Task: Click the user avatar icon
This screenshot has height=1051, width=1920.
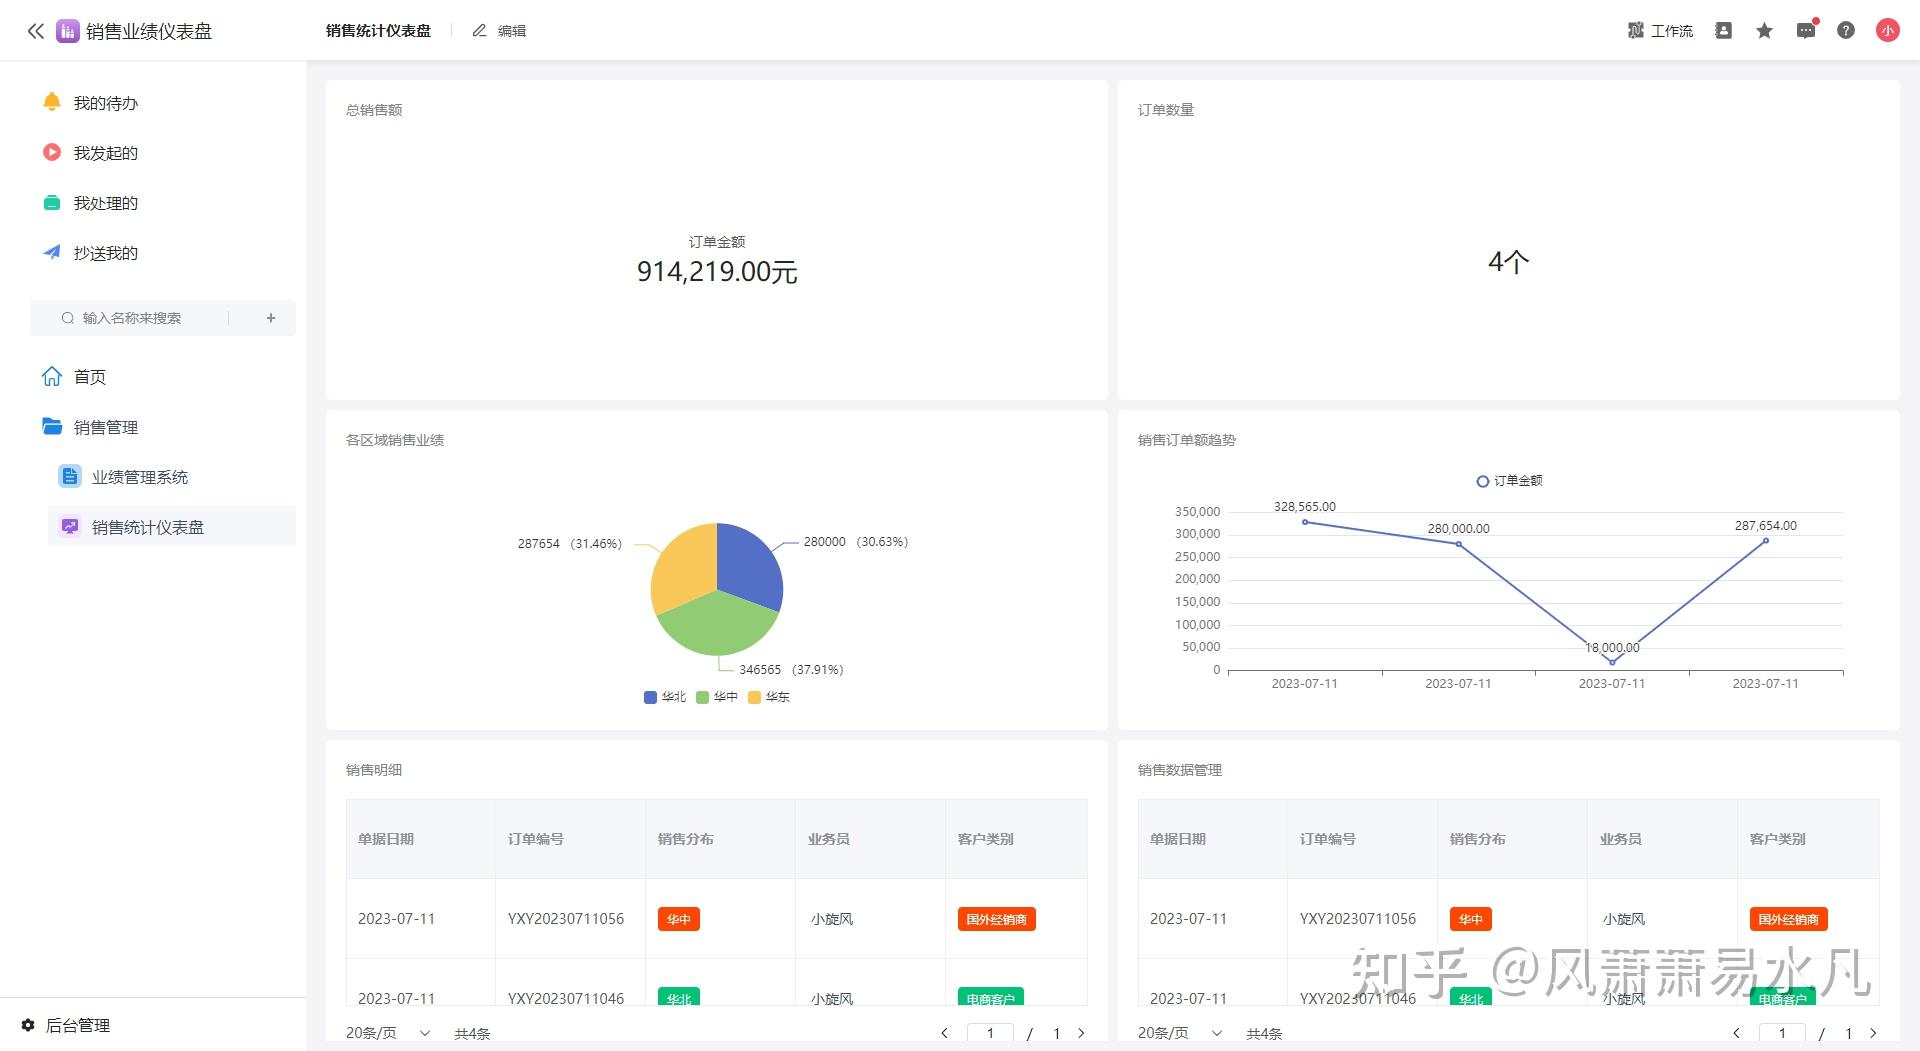Action: point(1887,31)
